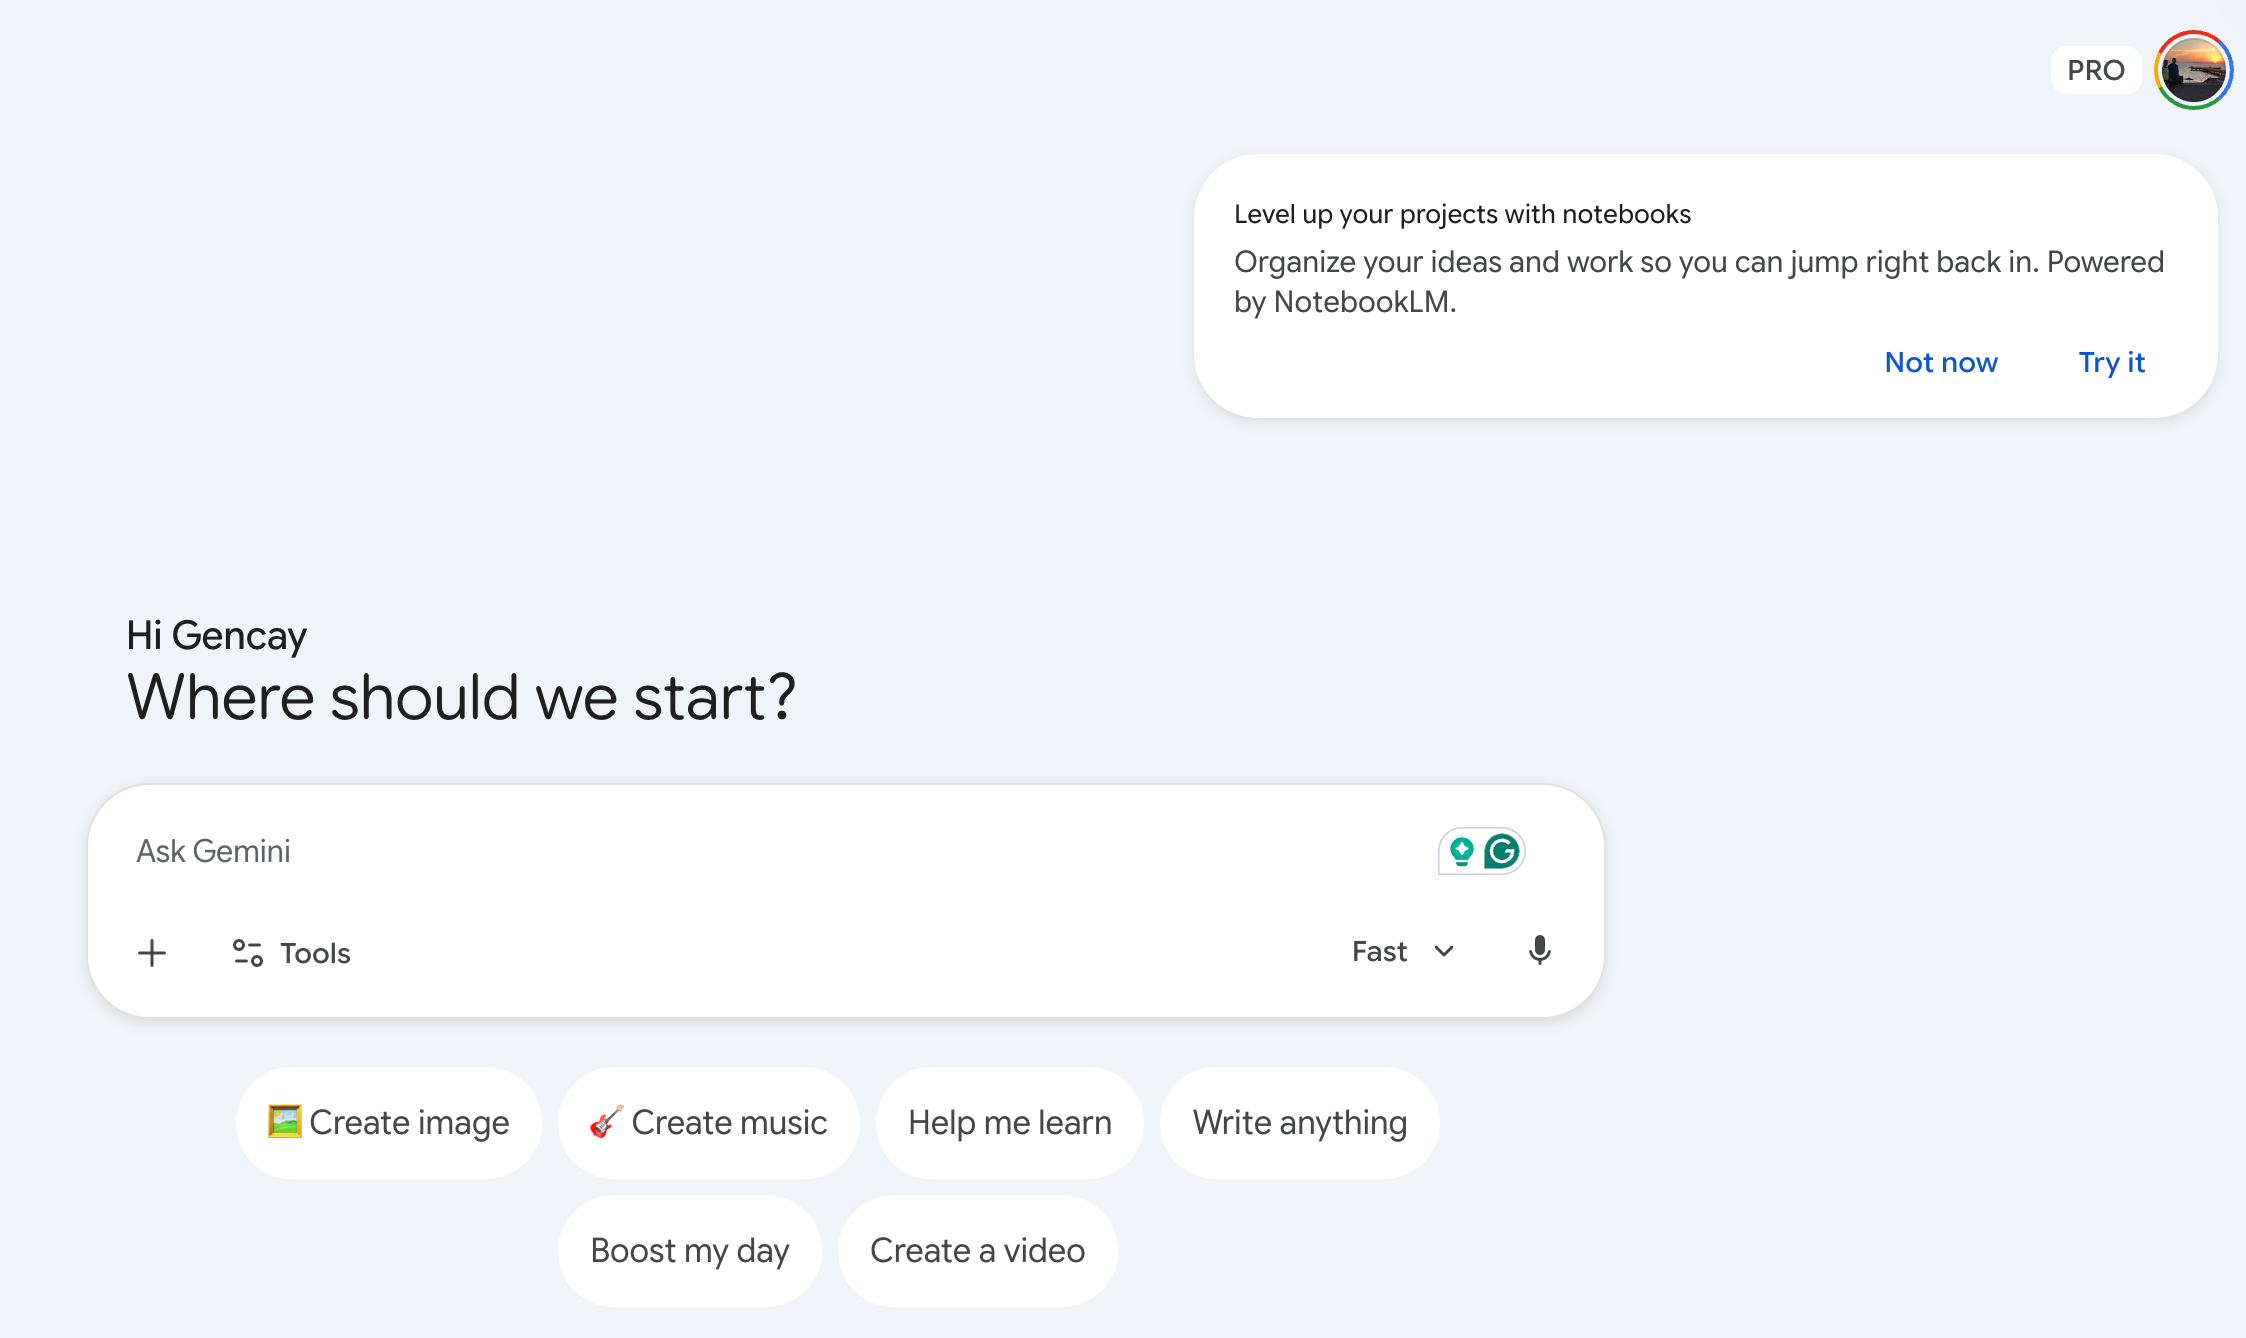Click the chevron next to Fast

click(x=1444, y=951)
